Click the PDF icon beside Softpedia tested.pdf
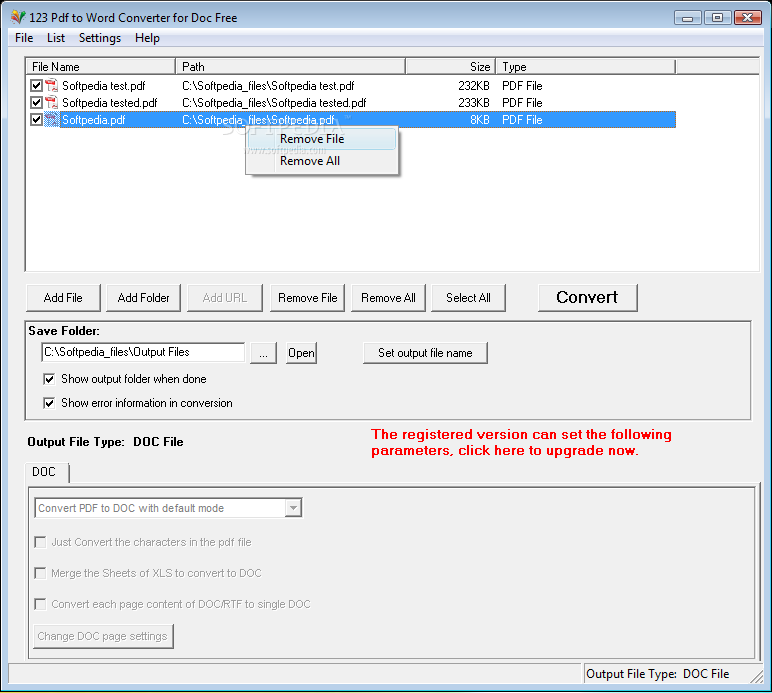The height and width of the screenshot is (693, 772). pyautogui.click(x=51, y=102)
